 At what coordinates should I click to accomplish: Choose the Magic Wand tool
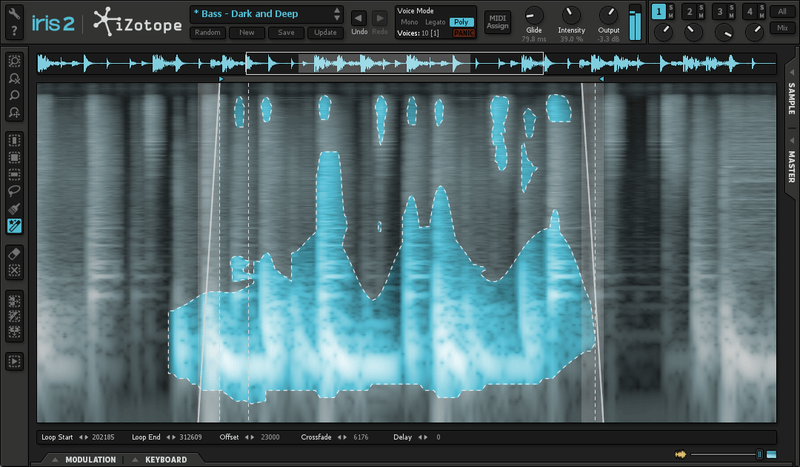[x=15, y=226]
